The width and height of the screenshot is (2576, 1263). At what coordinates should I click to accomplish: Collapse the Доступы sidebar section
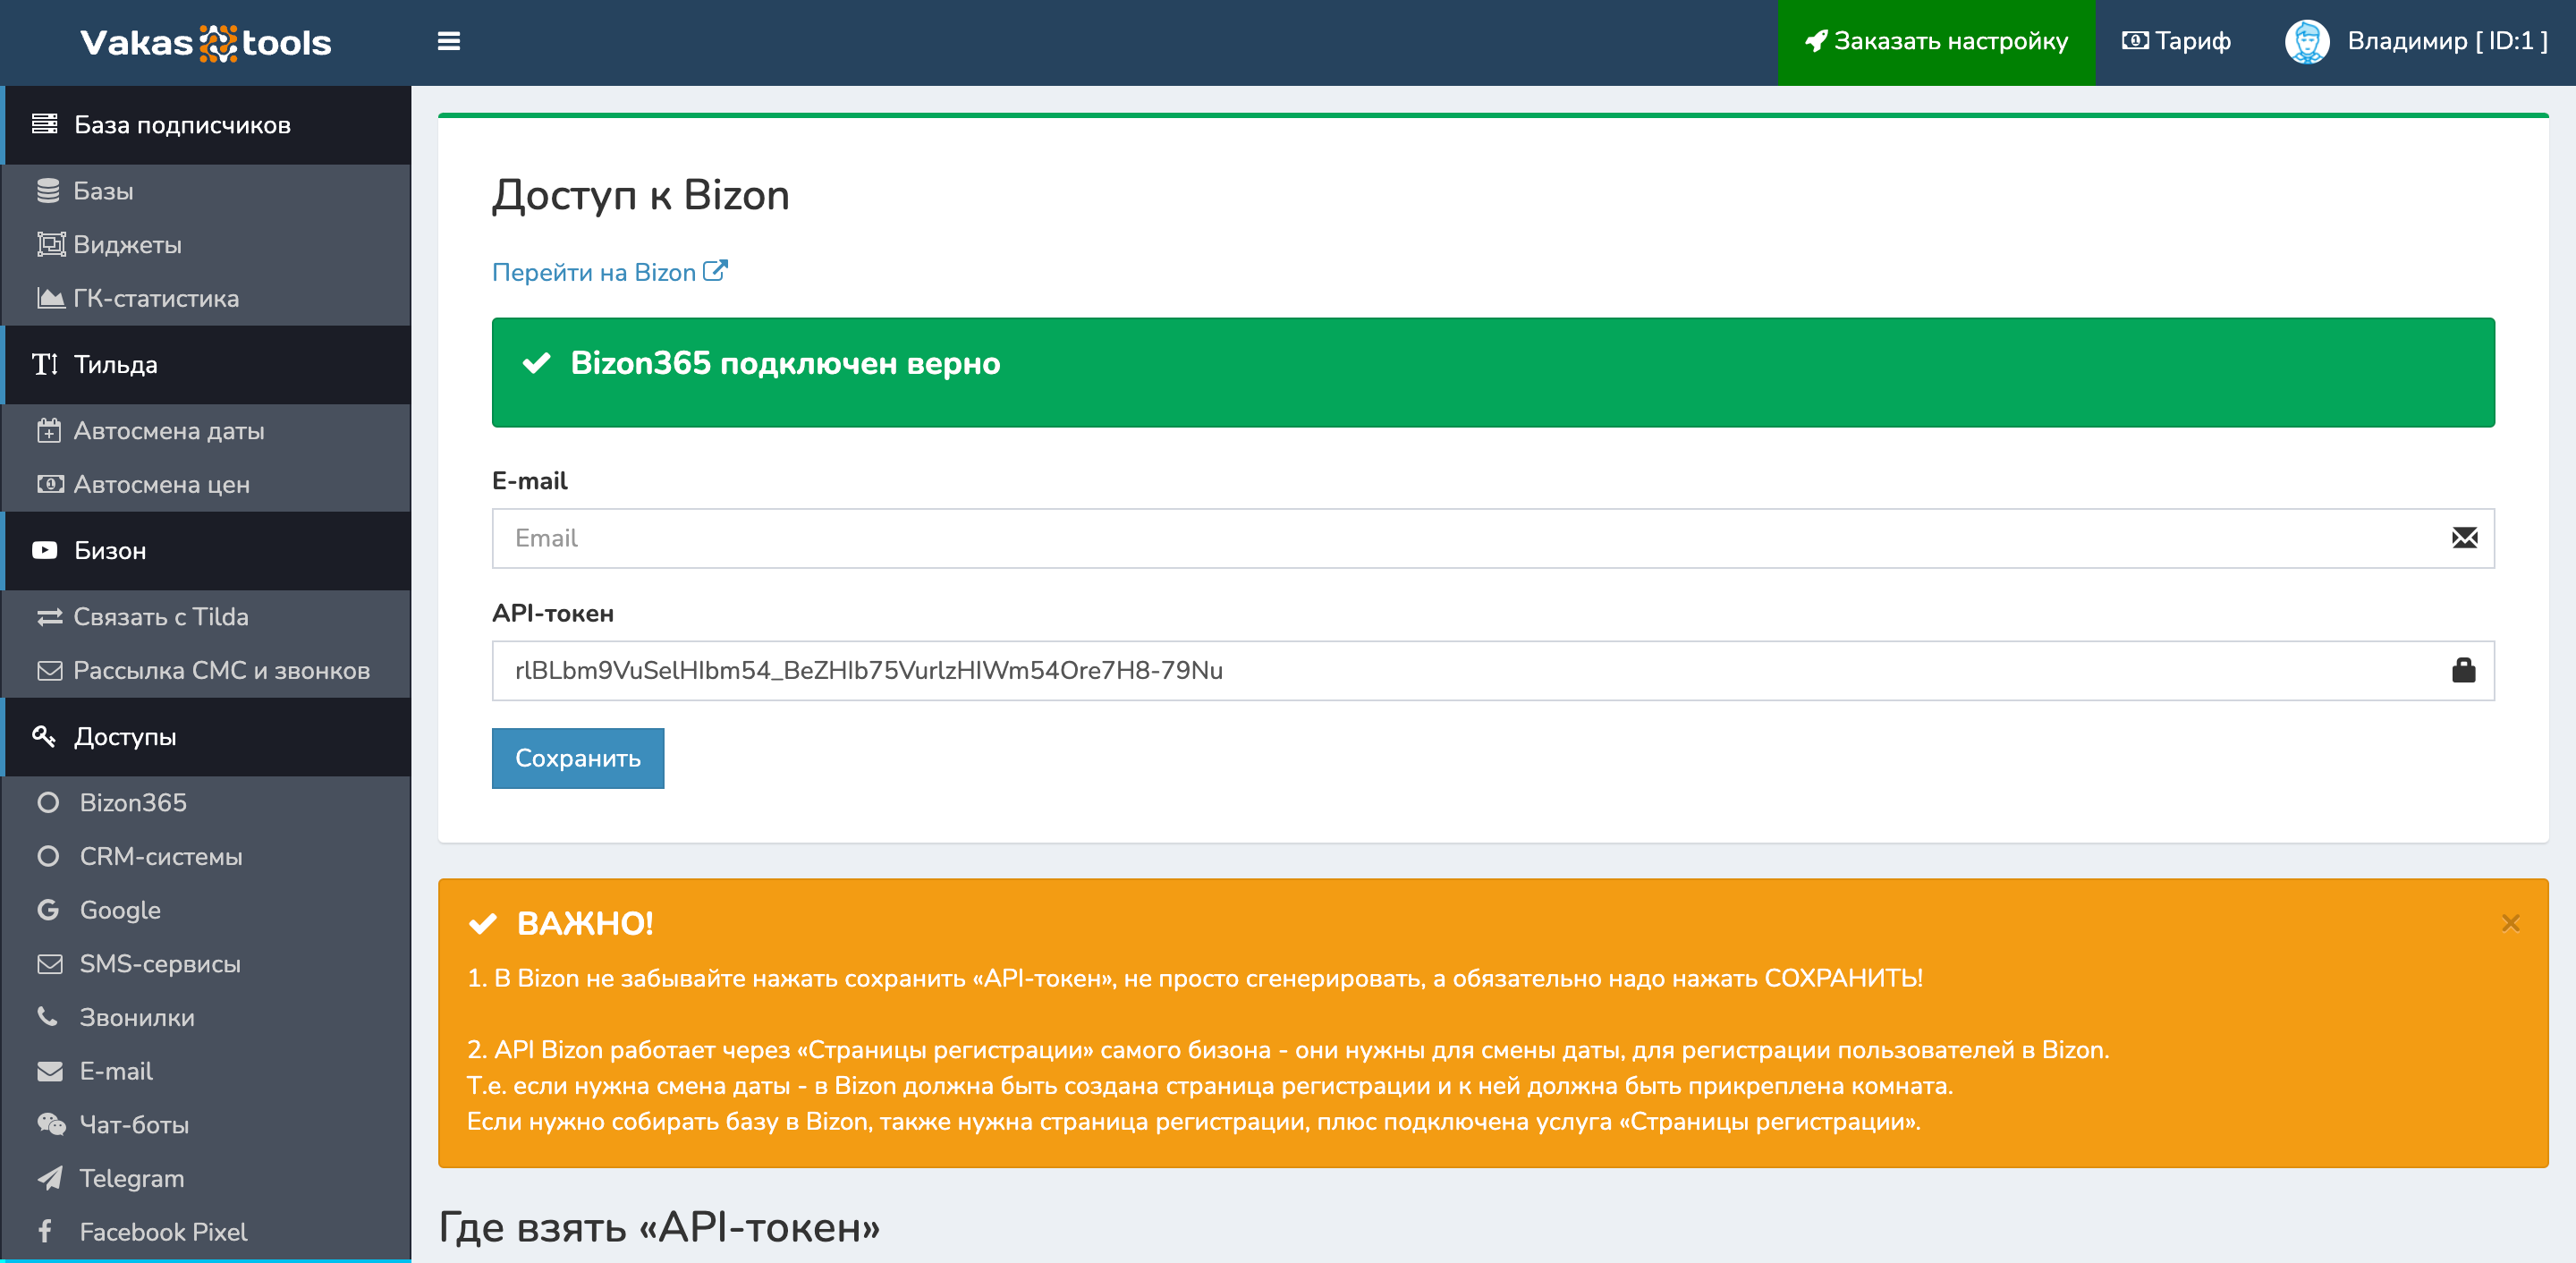[x=125, y=737]
